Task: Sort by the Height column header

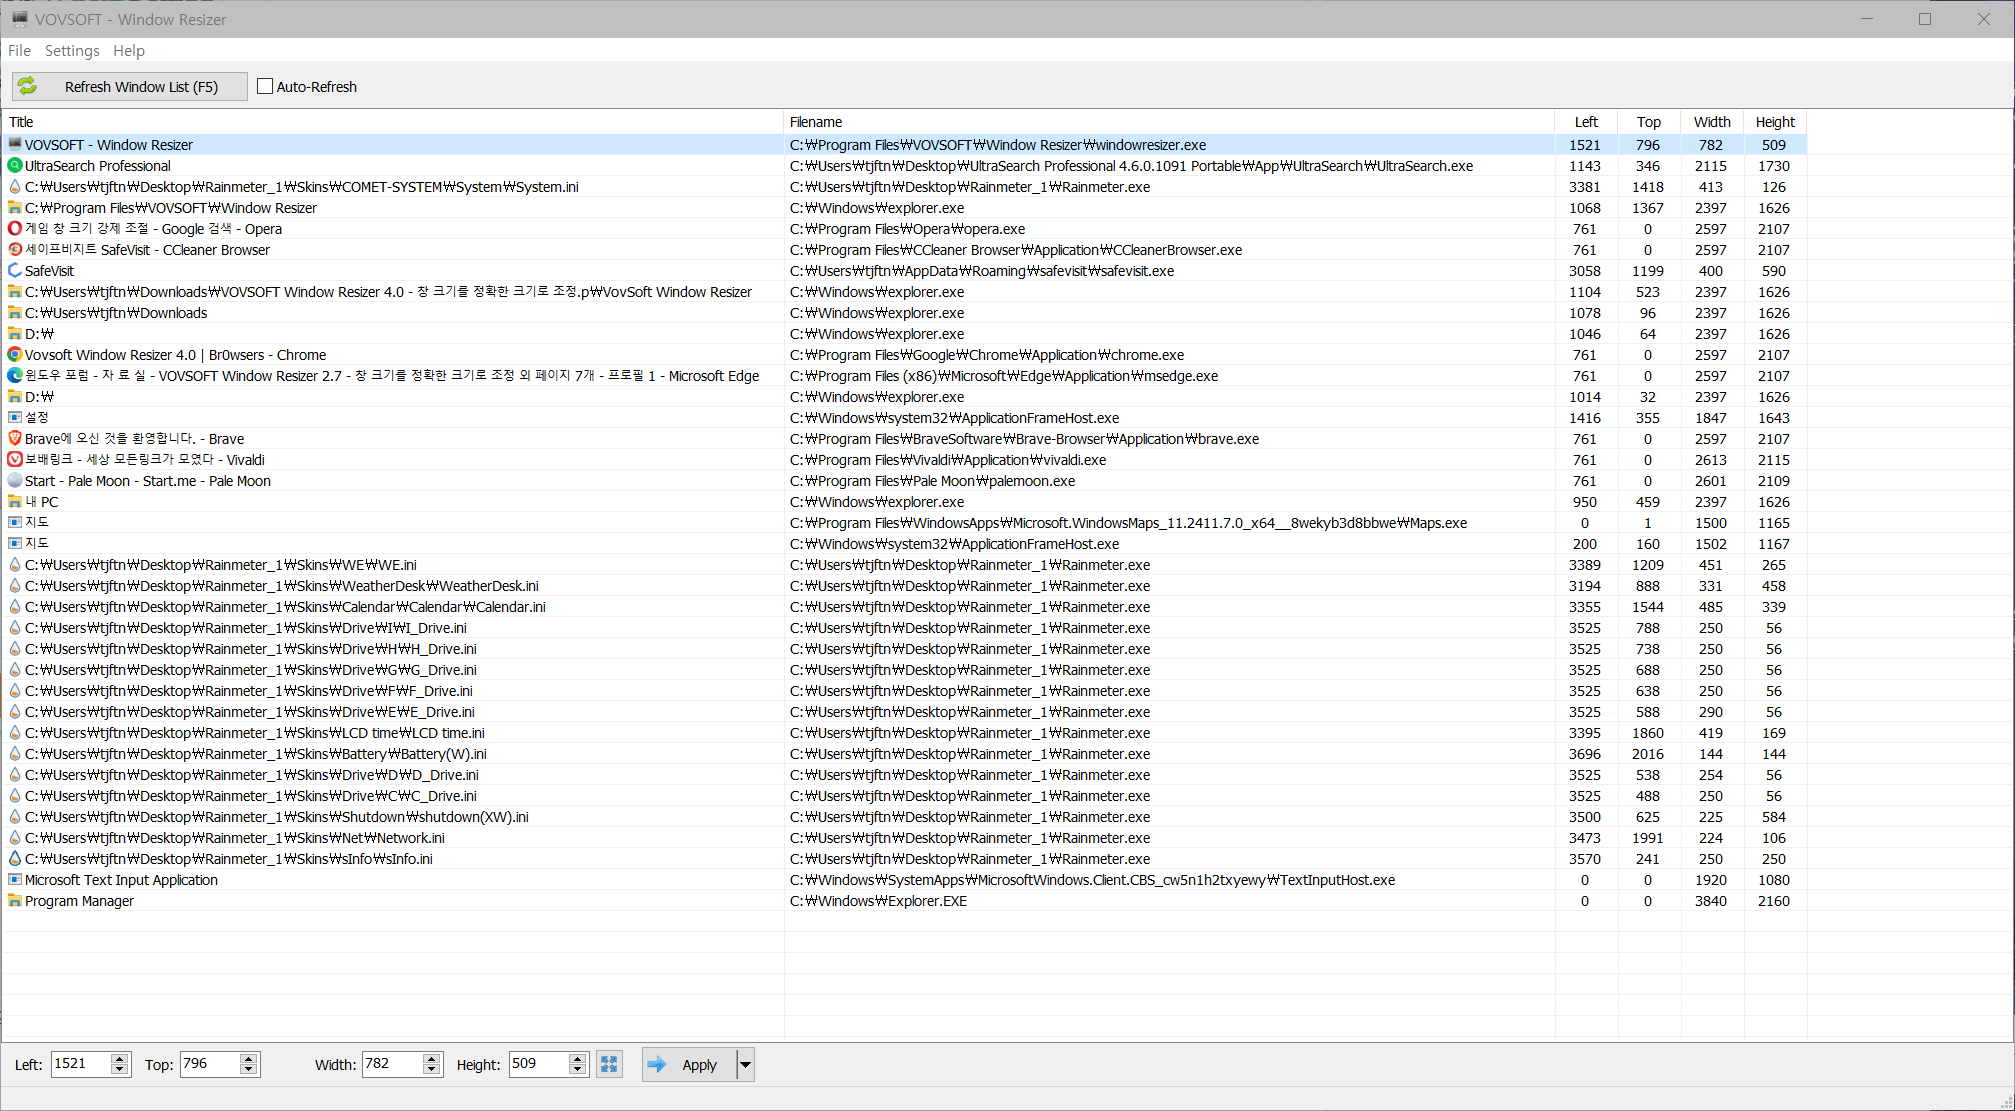Action: click(1775, 122)
